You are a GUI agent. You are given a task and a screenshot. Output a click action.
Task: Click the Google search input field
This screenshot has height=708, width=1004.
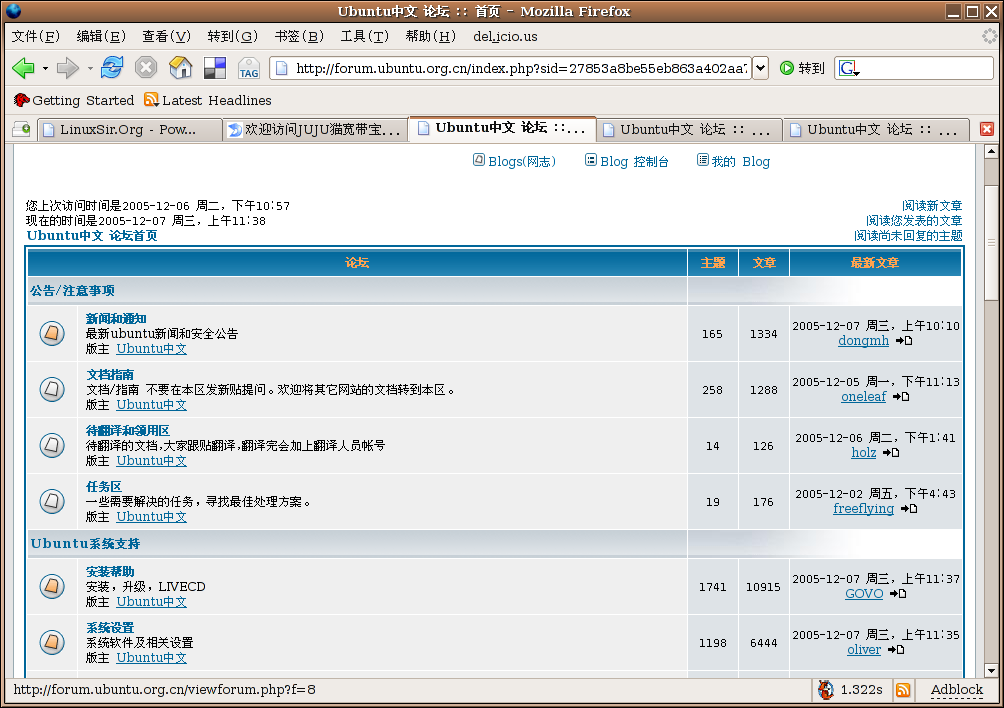click(x=927, y=68)
